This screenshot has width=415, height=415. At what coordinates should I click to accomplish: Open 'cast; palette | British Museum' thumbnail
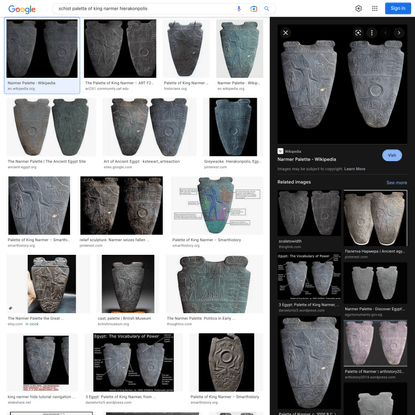pos(128,284)
